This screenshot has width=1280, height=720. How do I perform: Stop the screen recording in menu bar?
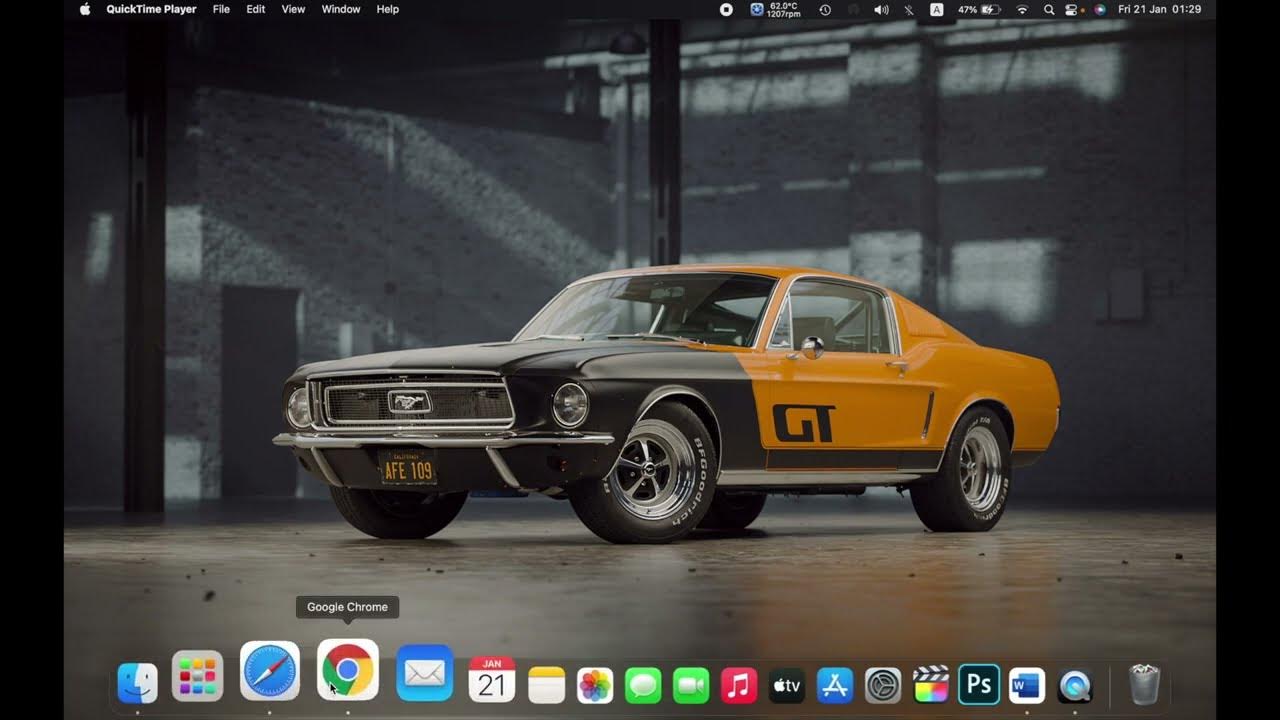pyautogui.click(x=726, y=9)
